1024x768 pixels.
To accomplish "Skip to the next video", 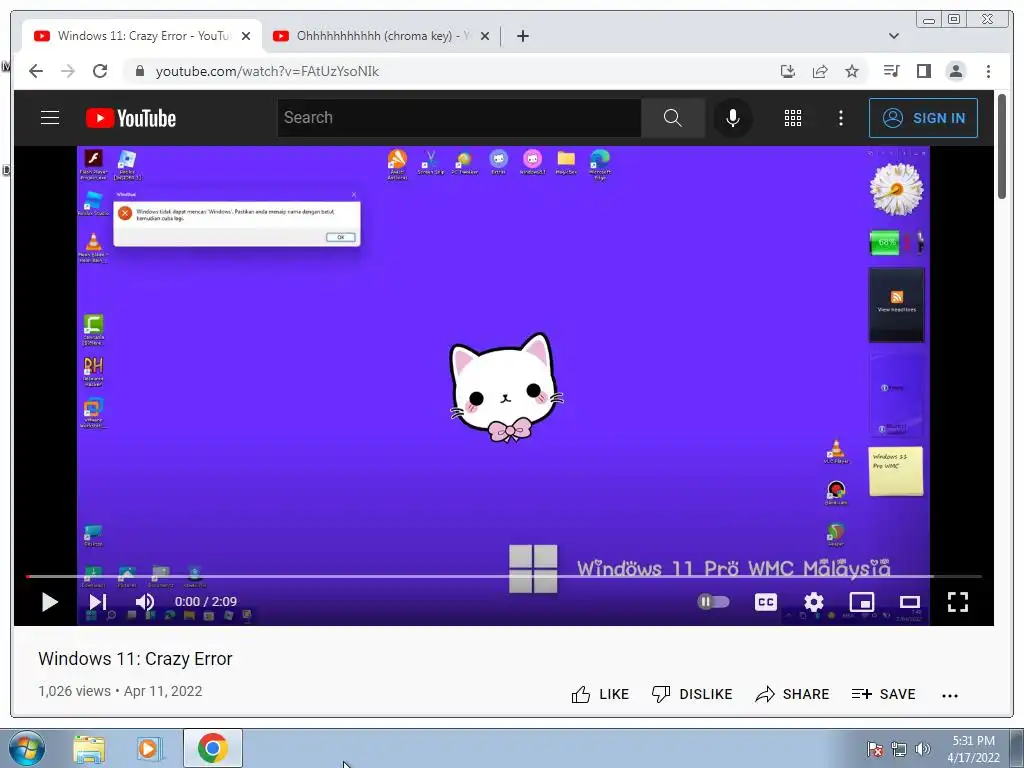I will tap(98, 601).
